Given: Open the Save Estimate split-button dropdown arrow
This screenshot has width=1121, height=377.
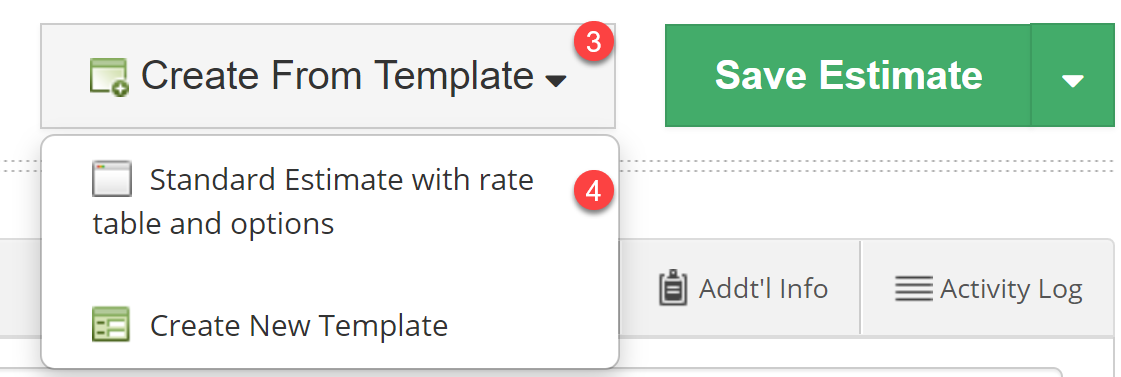Looking at the screenshot, I should pyautogui.click(x=1072, y=75).
